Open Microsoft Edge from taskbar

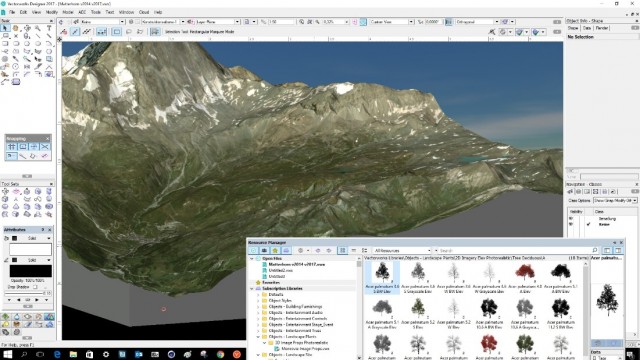(x=57, y=354)
